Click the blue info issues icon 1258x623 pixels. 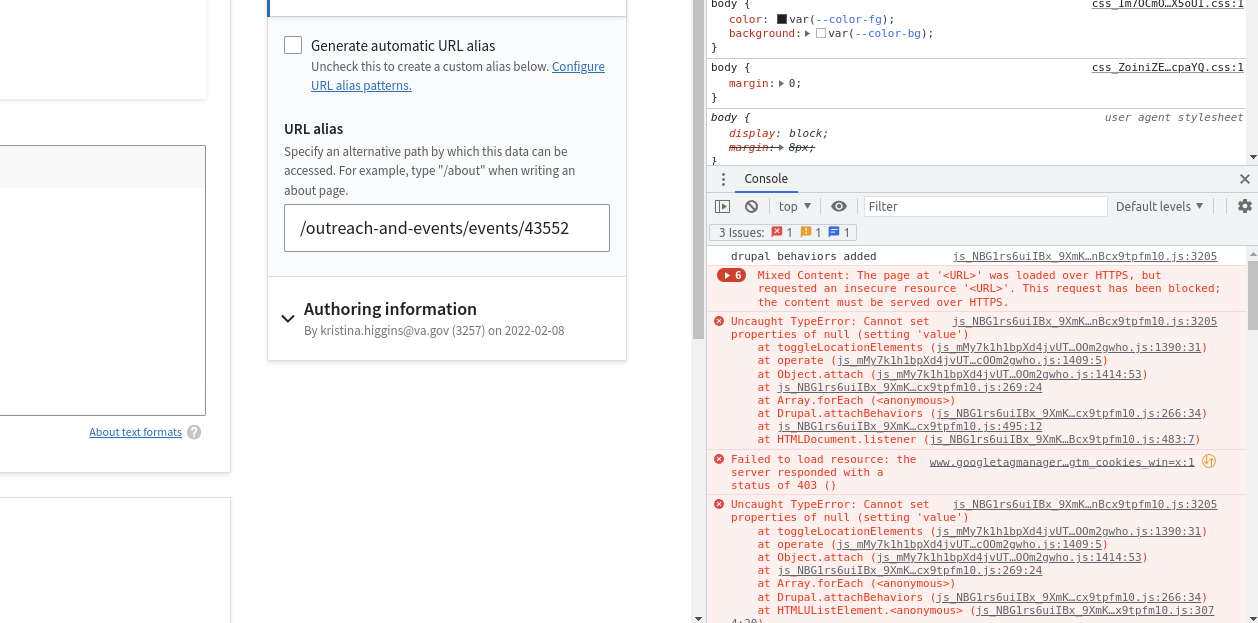834,232
